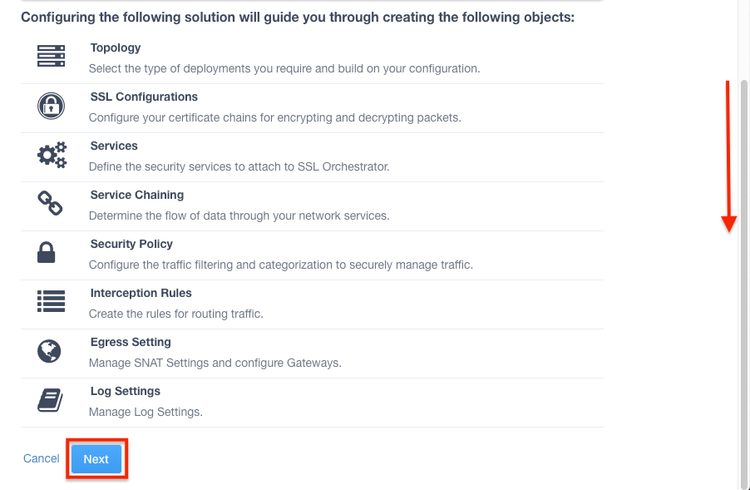Select the Services heading

[114, 146]
